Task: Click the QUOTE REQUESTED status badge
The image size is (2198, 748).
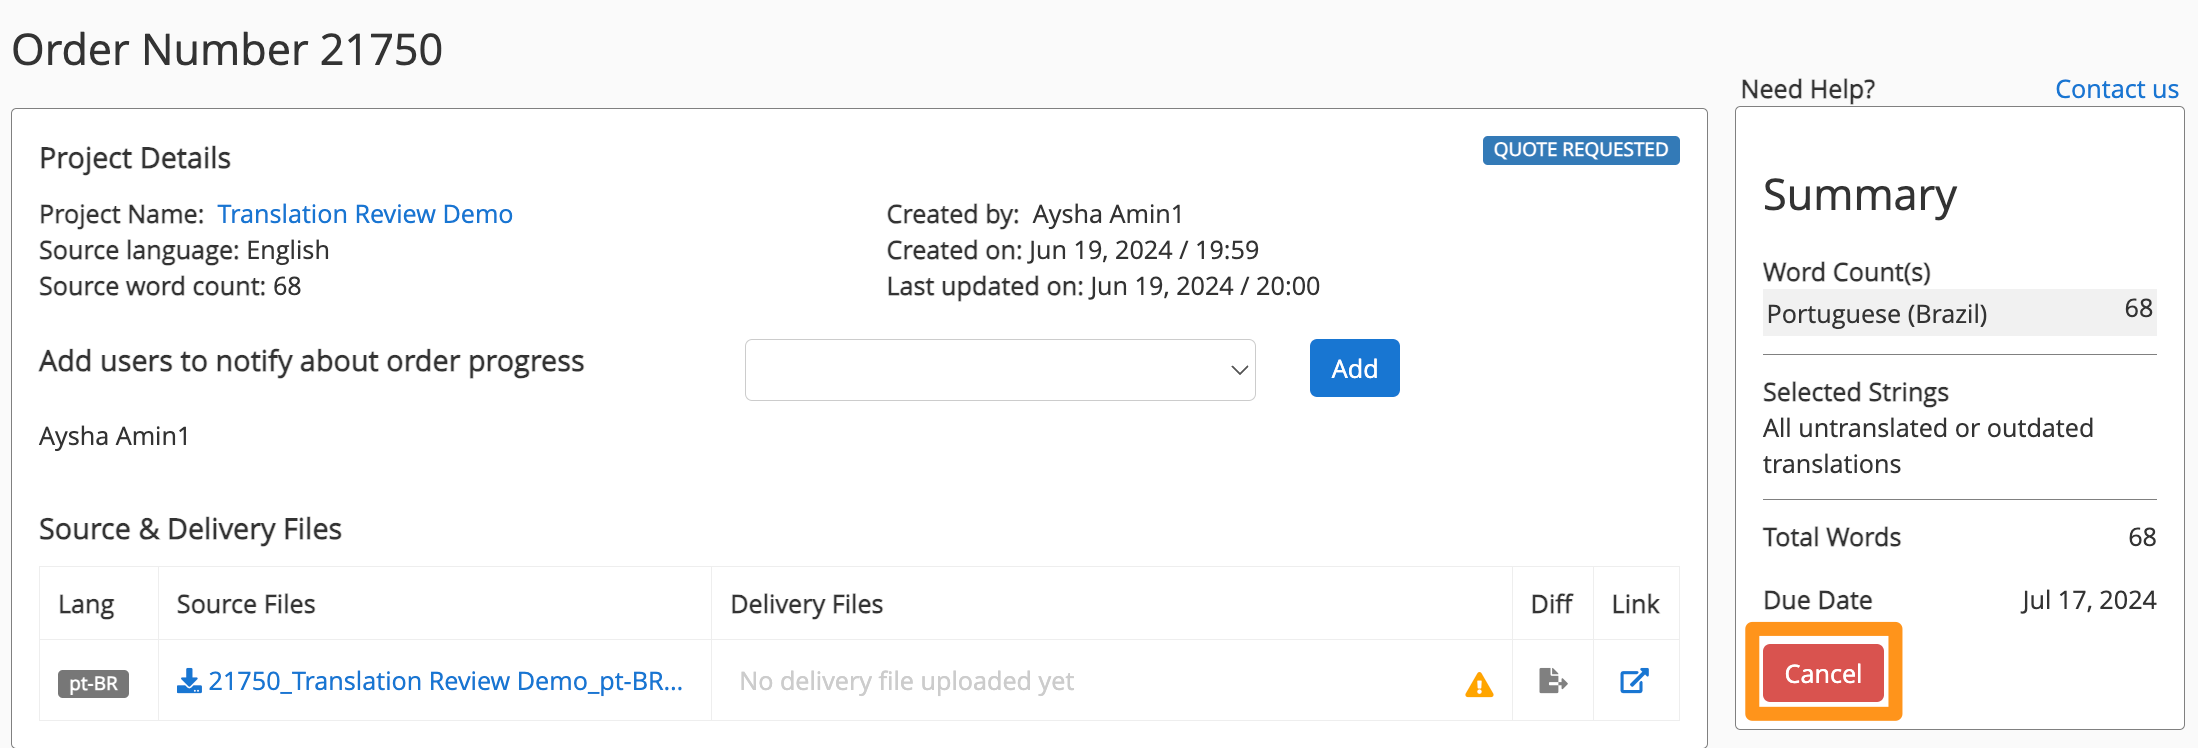Action: point(1580,150)
